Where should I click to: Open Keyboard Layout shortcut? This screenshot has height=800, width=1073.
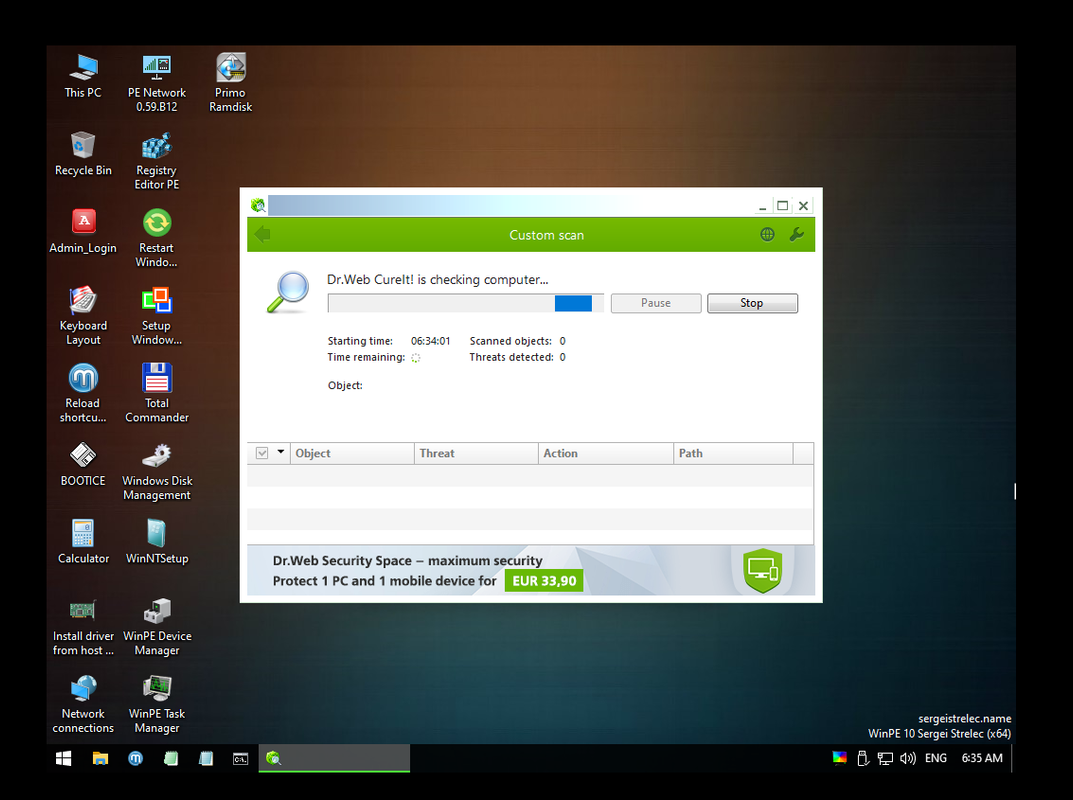tap(83, 316)
